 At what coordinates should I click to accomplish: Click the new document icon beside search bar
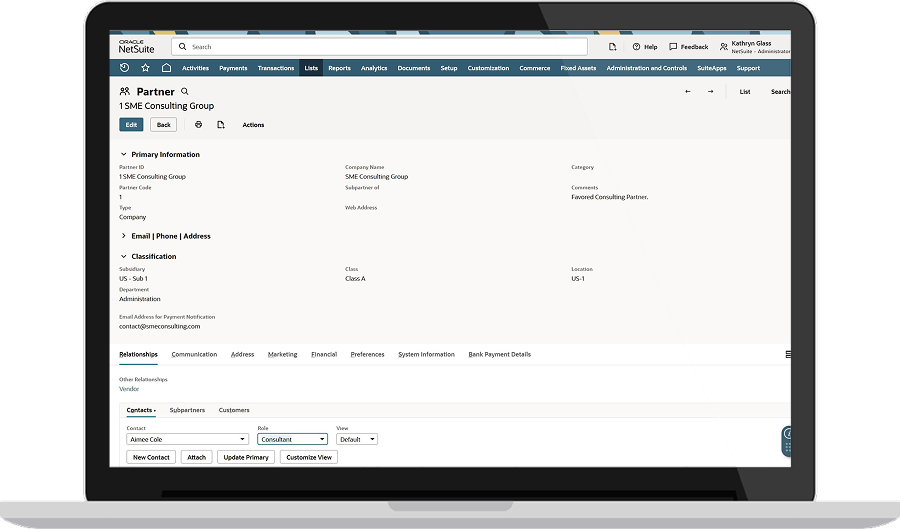pos(612,47)
